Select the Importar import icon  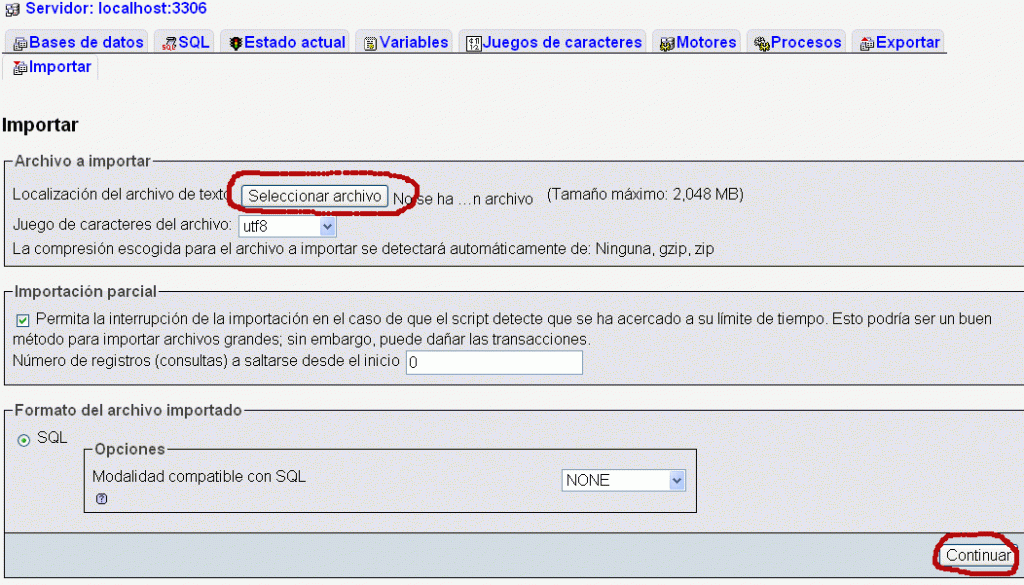pyautogui.click(x=19, y=67)
